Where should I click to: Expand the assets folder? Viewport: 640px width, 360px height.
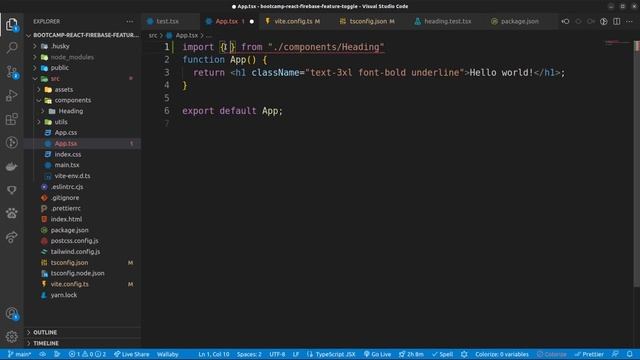pos(82,89)
